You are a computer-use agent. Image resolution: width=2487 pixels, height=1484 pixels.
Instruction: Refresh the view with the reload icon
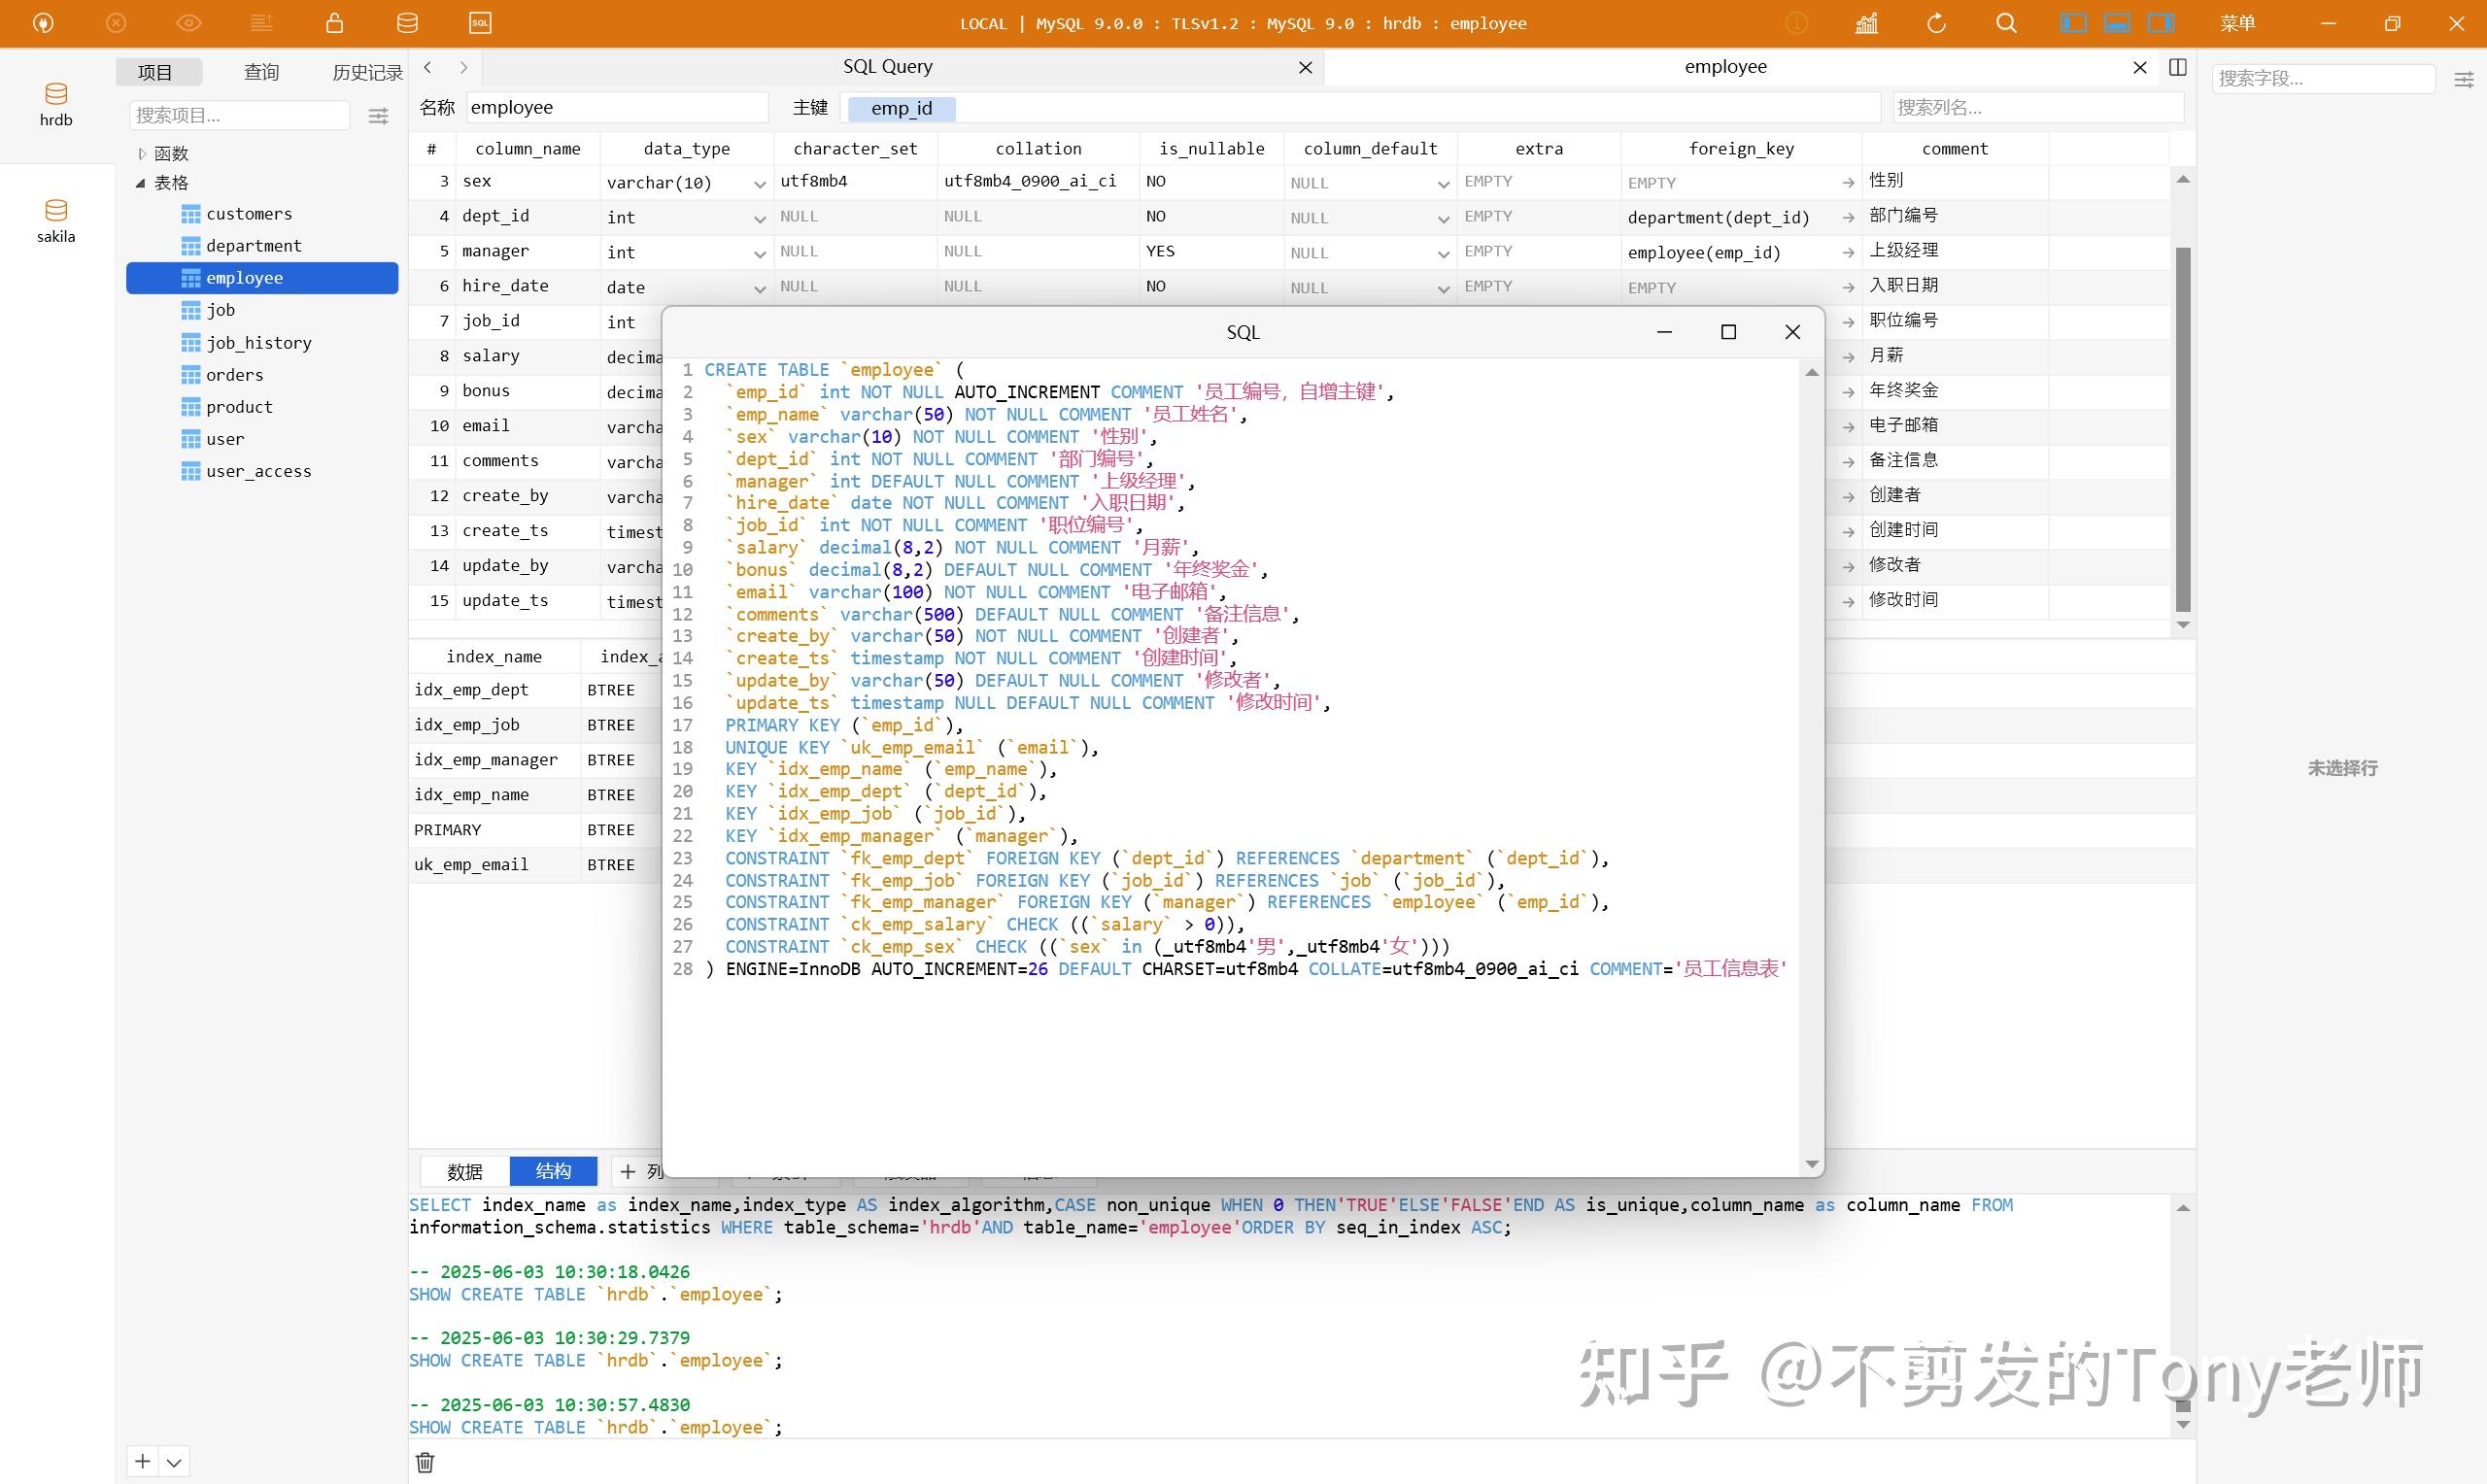tap(1937, 22)
